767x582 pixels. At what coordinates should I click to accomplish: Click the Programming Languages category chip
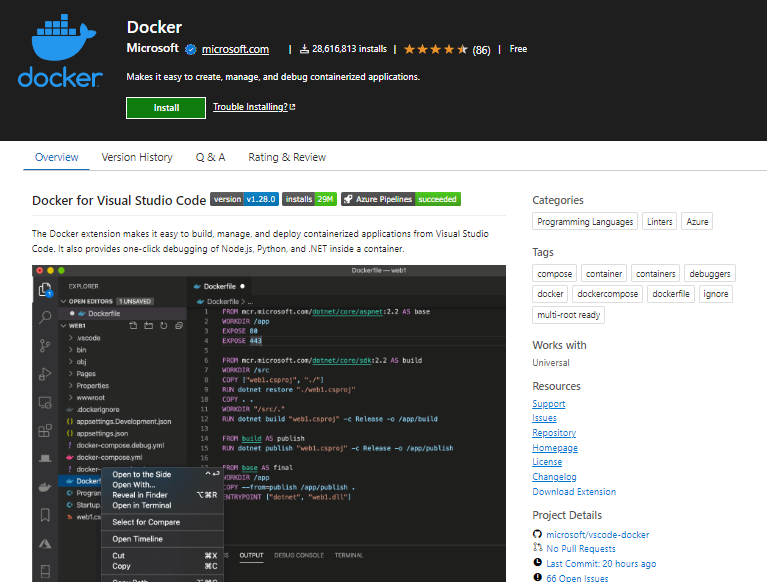tap(585, 222)
